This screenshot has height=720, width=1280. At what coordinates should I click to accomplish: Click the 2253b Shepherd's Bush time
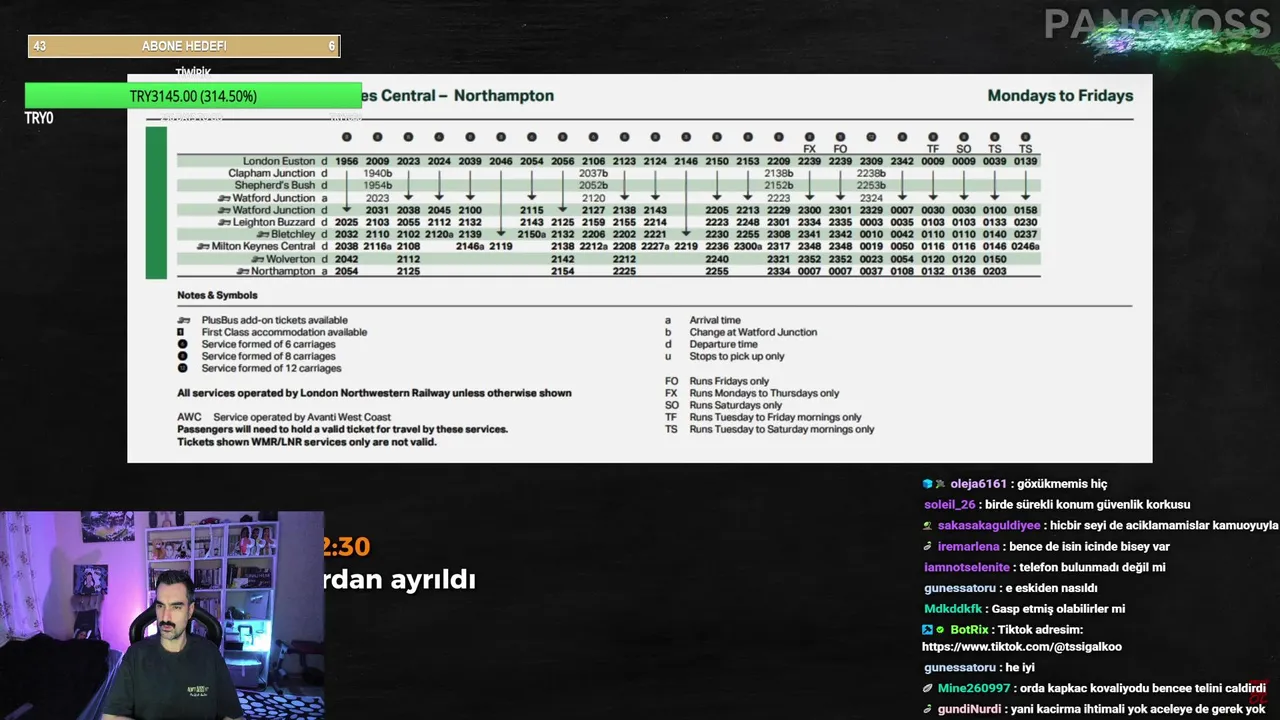point(871,185)
